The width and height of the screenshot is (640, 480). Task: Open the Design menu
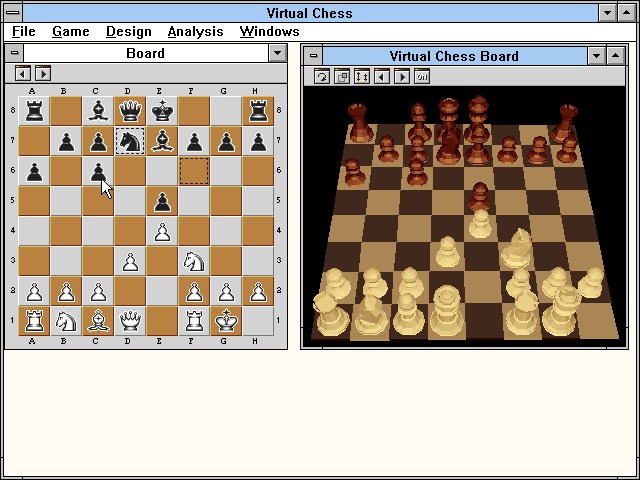pyautogui.click(x=129, y=31)
